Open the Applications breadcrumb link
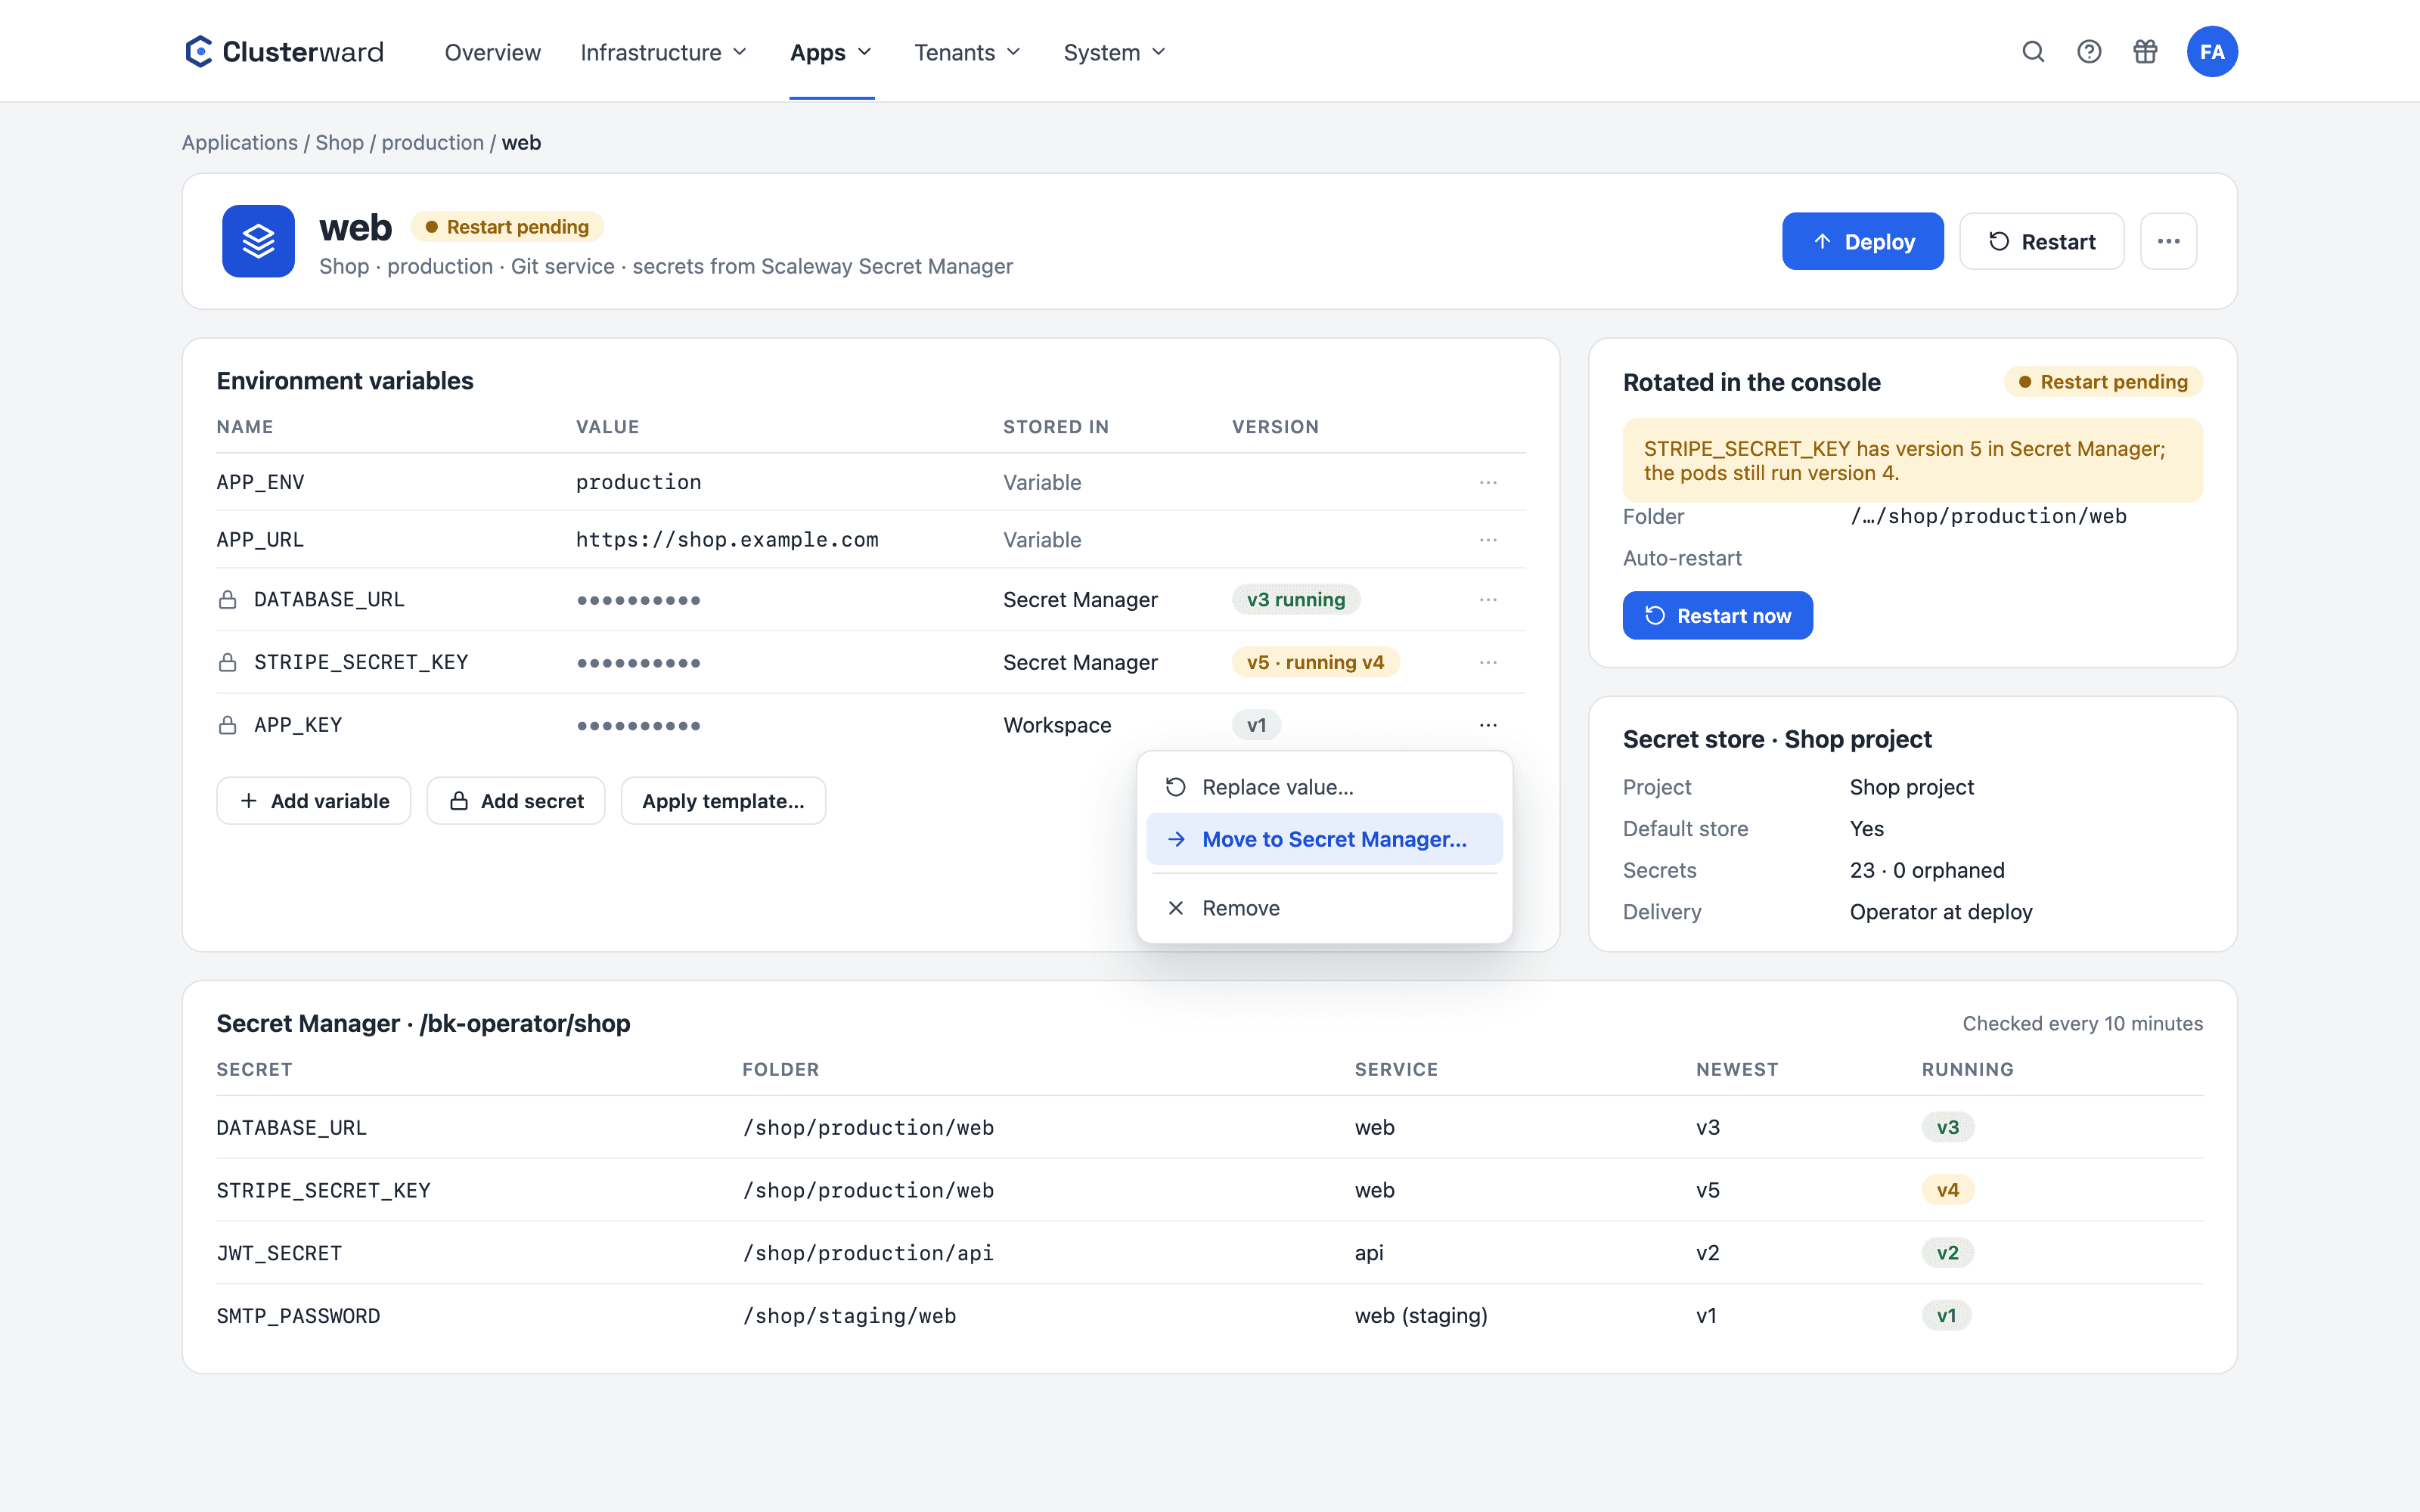This screenshot has width=2420, height=1512. point(239,143)
